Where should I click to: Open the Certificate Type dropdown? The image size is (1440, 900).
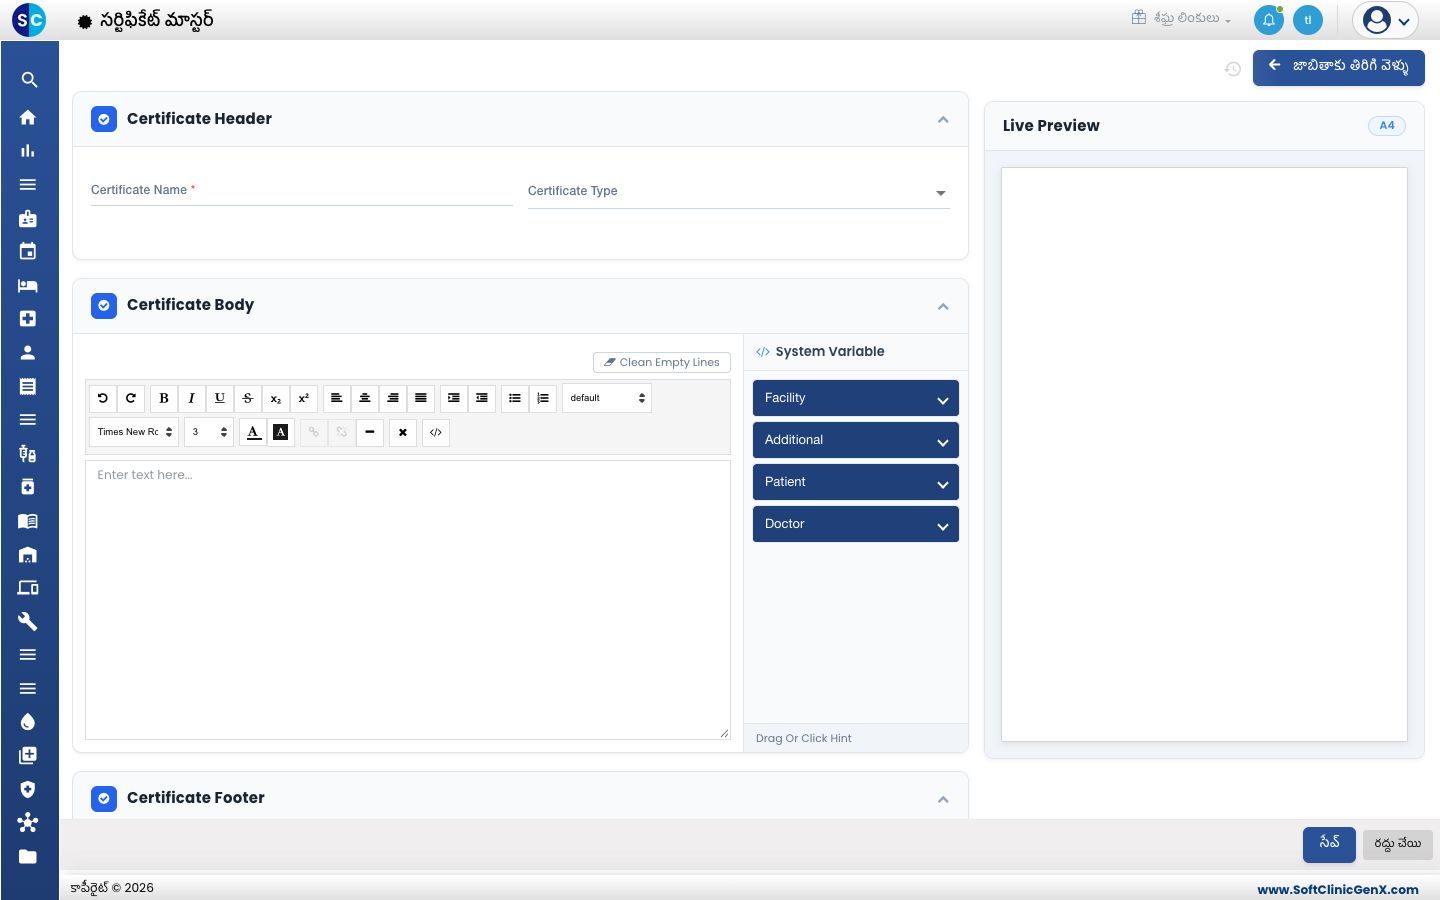pyautogui.click(x=739, y=192)
